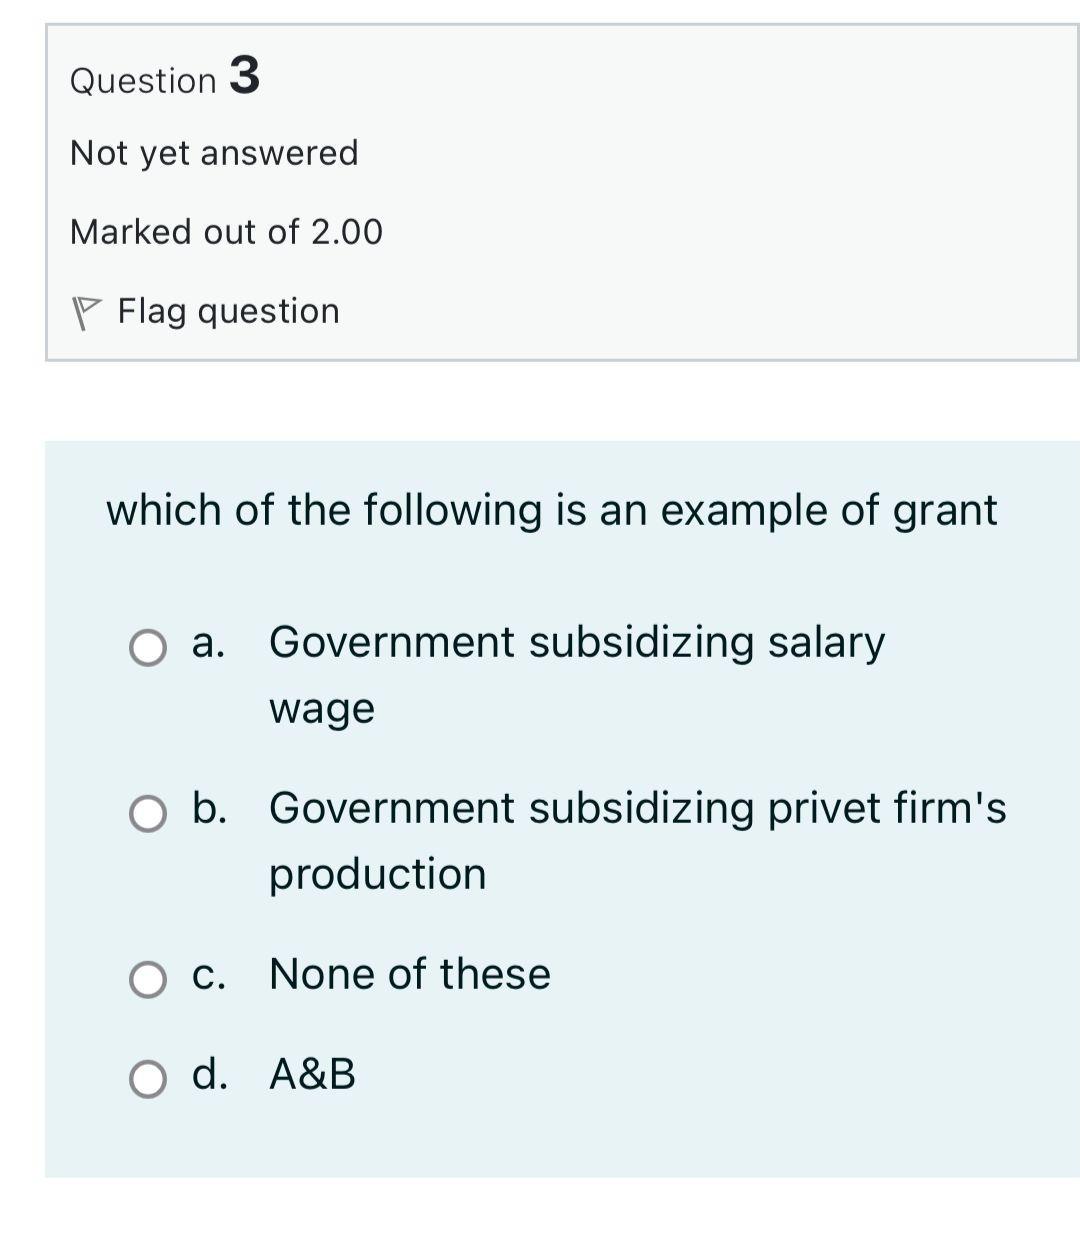Click the 'A&B' answer text
The height and width of the screenshot is (1235, 1080).
(x=312, y=1074)
